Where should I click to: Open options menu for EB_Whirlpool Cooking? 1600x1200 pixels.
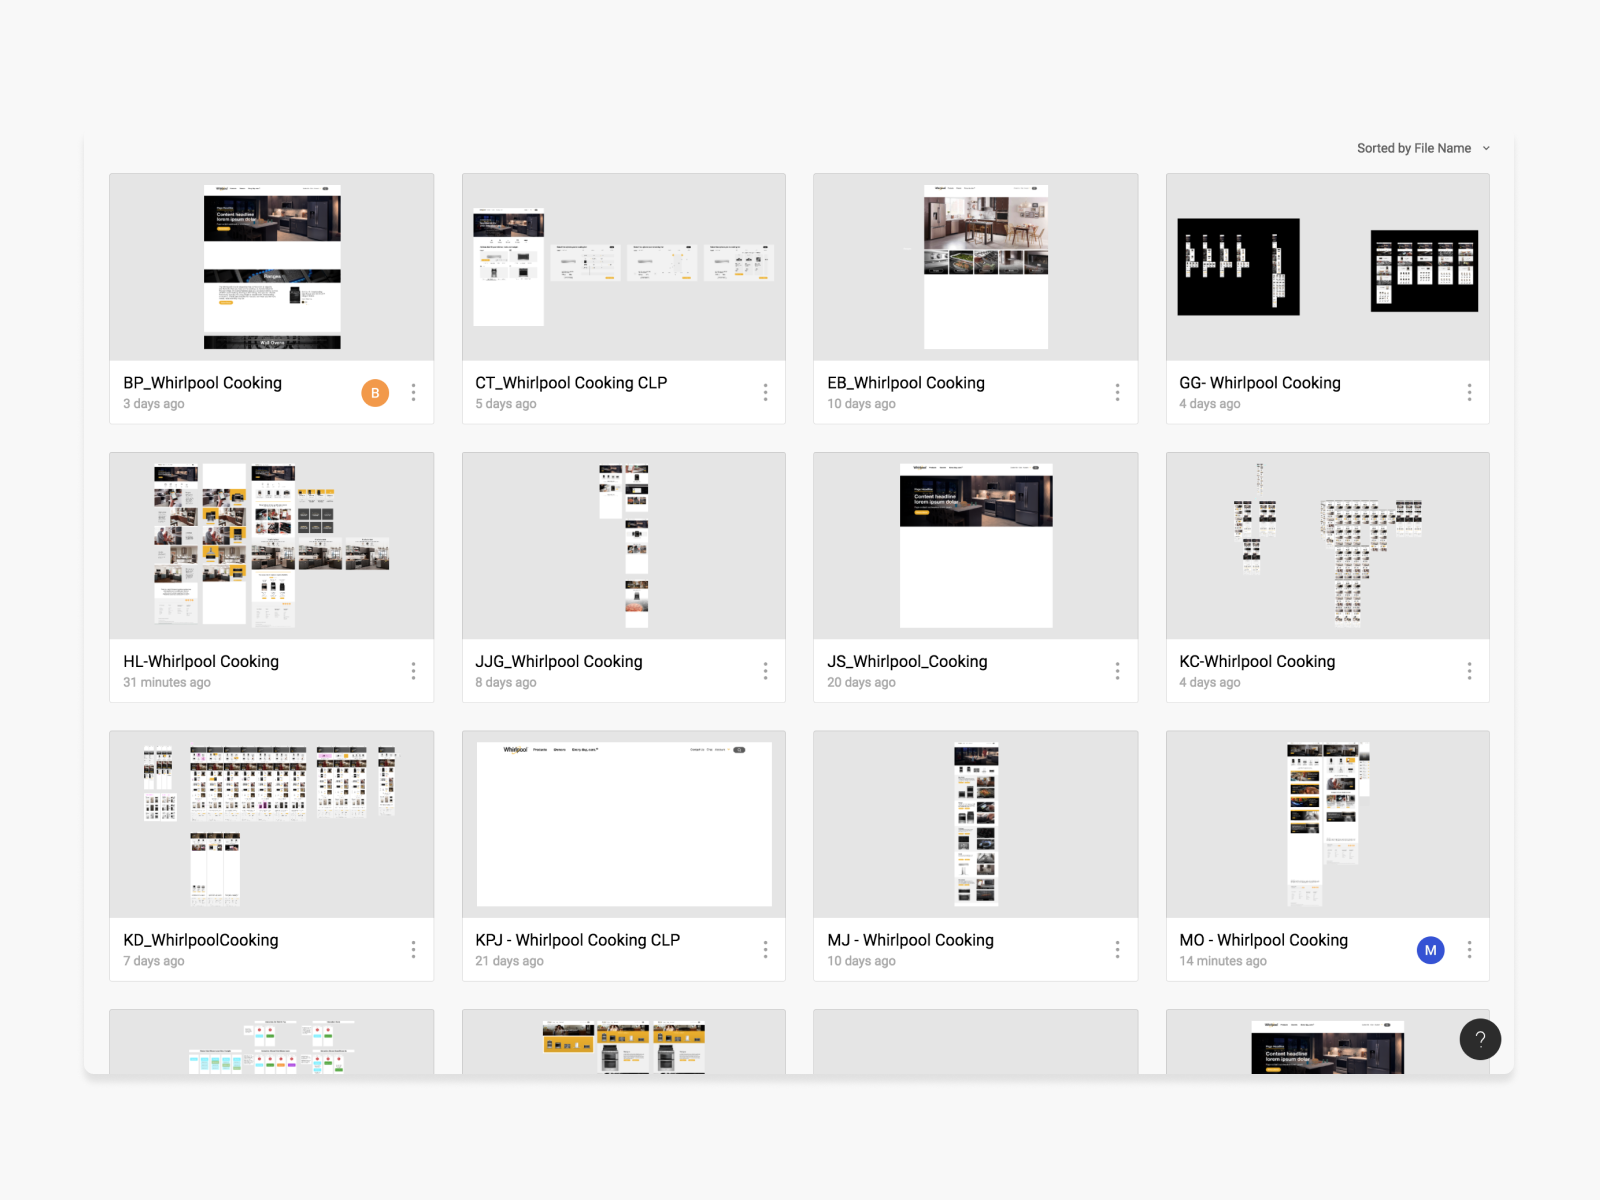(1117, 392)
